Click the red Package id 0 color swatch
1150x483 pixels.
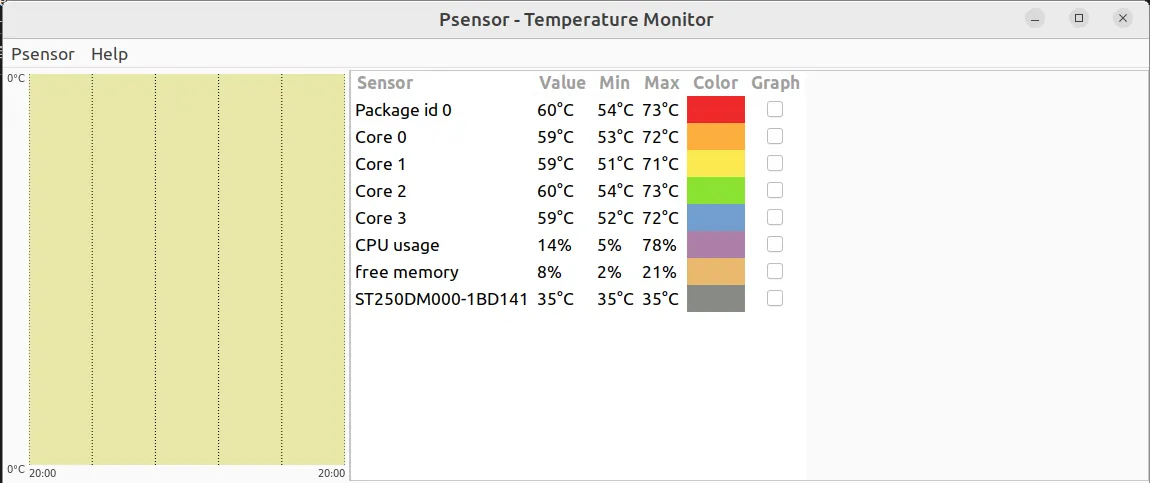coord(716,109)
